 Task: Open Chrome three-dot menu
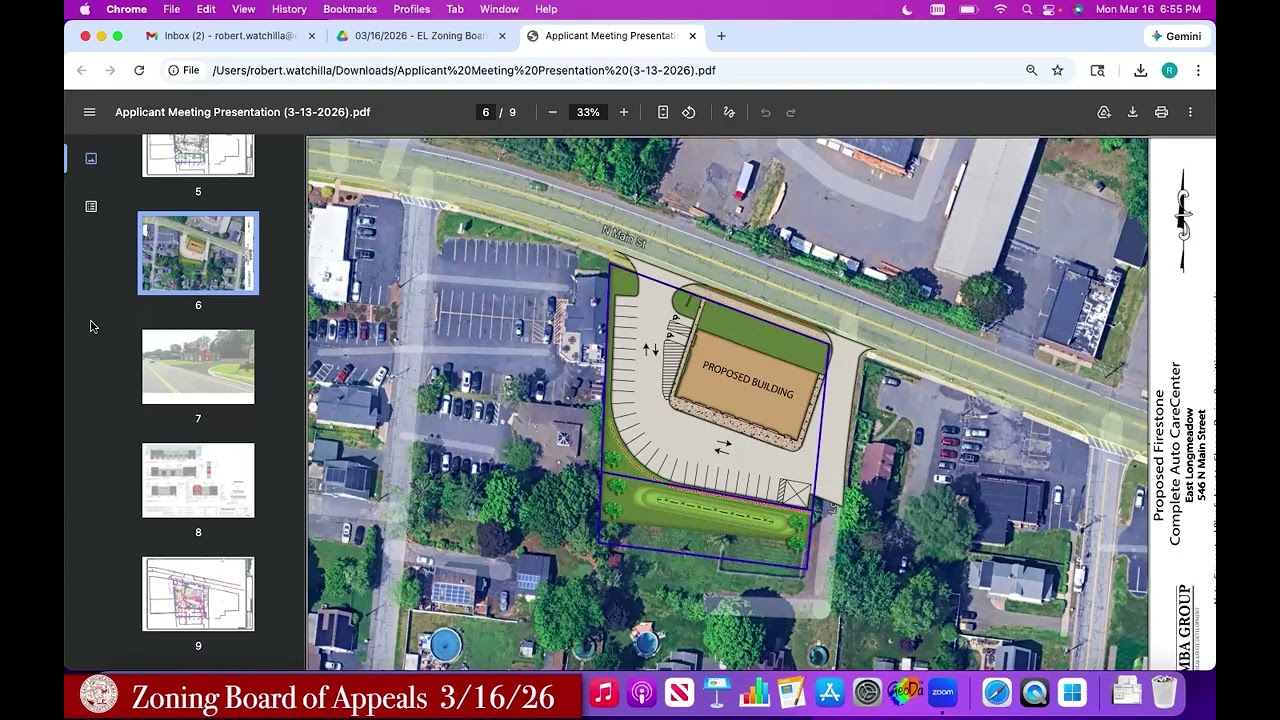1198,70
